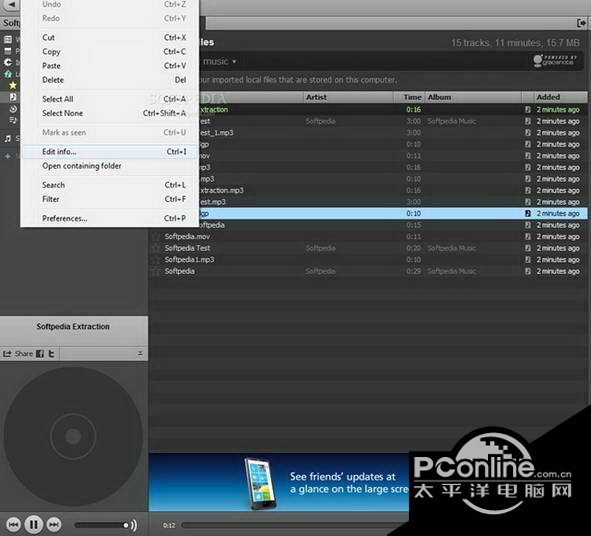This screenshot has height=536, width=591.
Task: Click the Share arrow icon in now-playing bar
Action: click(x=7, y=354)
